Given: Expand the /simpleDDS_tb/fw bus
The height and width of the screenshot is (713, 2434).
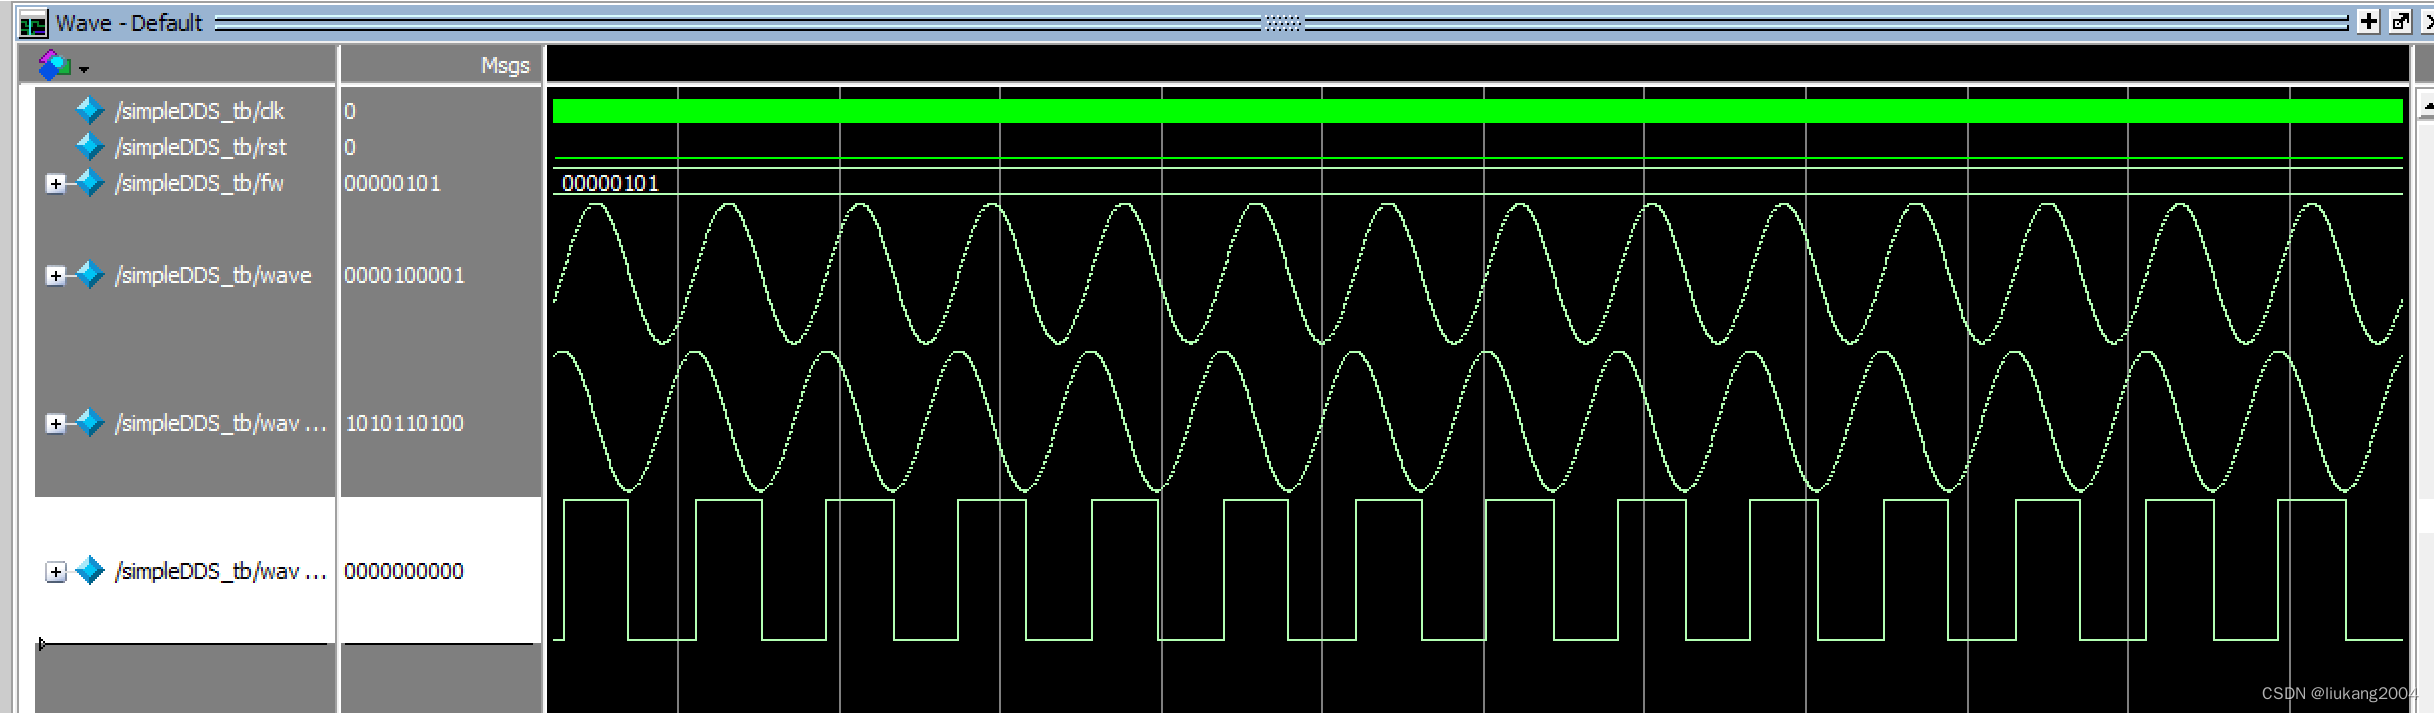Looking at the screenshot, I should pos(56,184).
